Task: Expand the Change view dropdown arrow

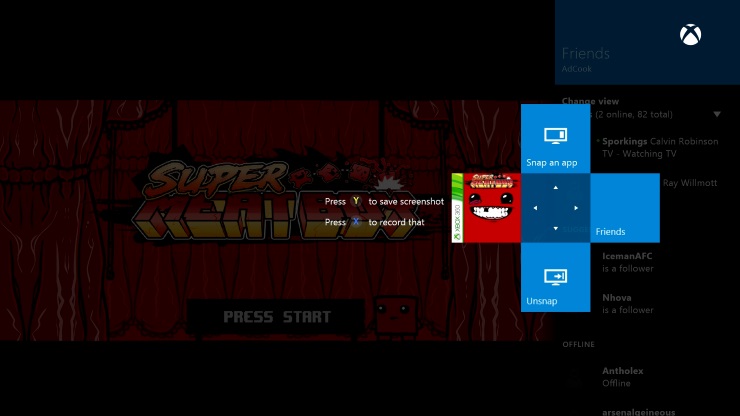Action: click(x=717, y=114)
